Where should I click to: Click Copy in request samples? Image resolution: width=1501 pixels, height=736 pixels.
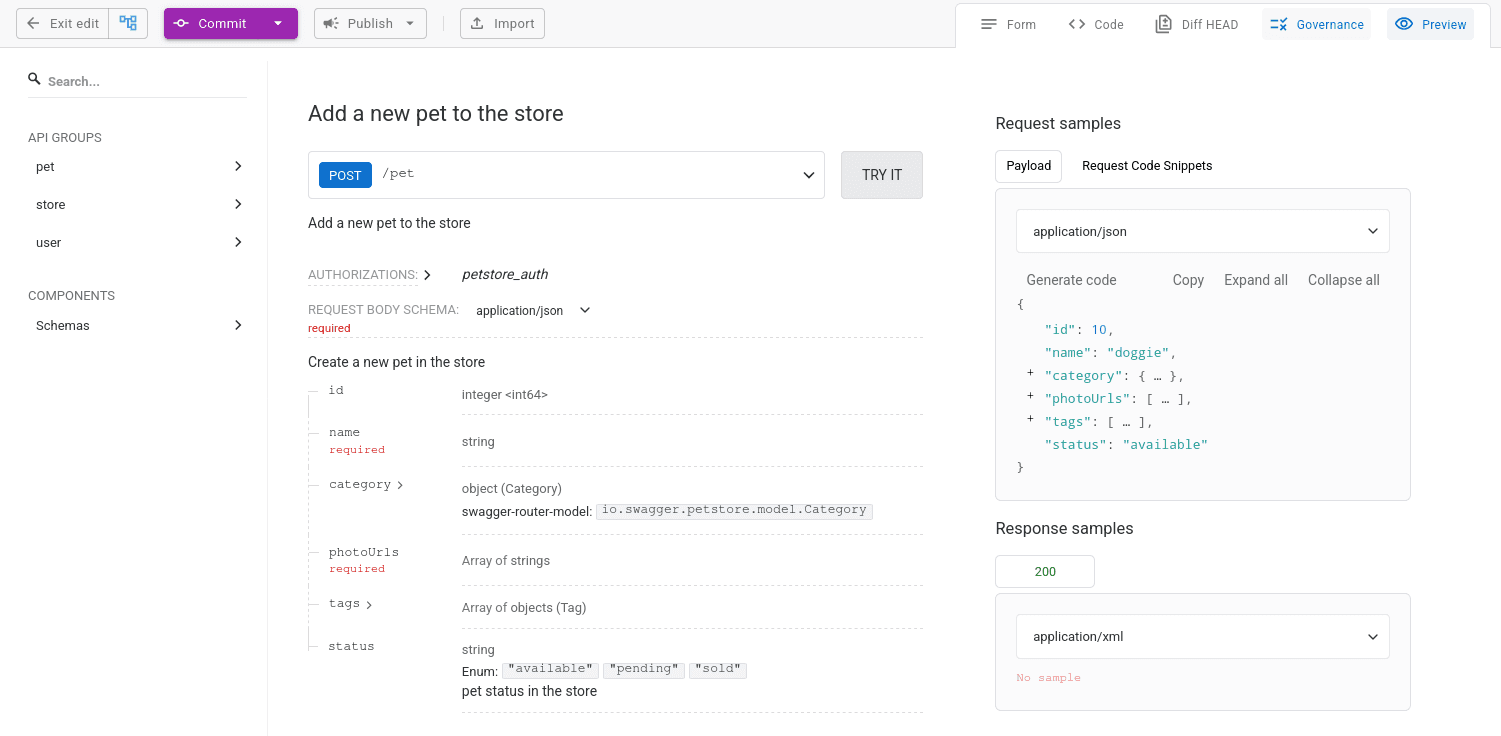(x=1188, y=280)
